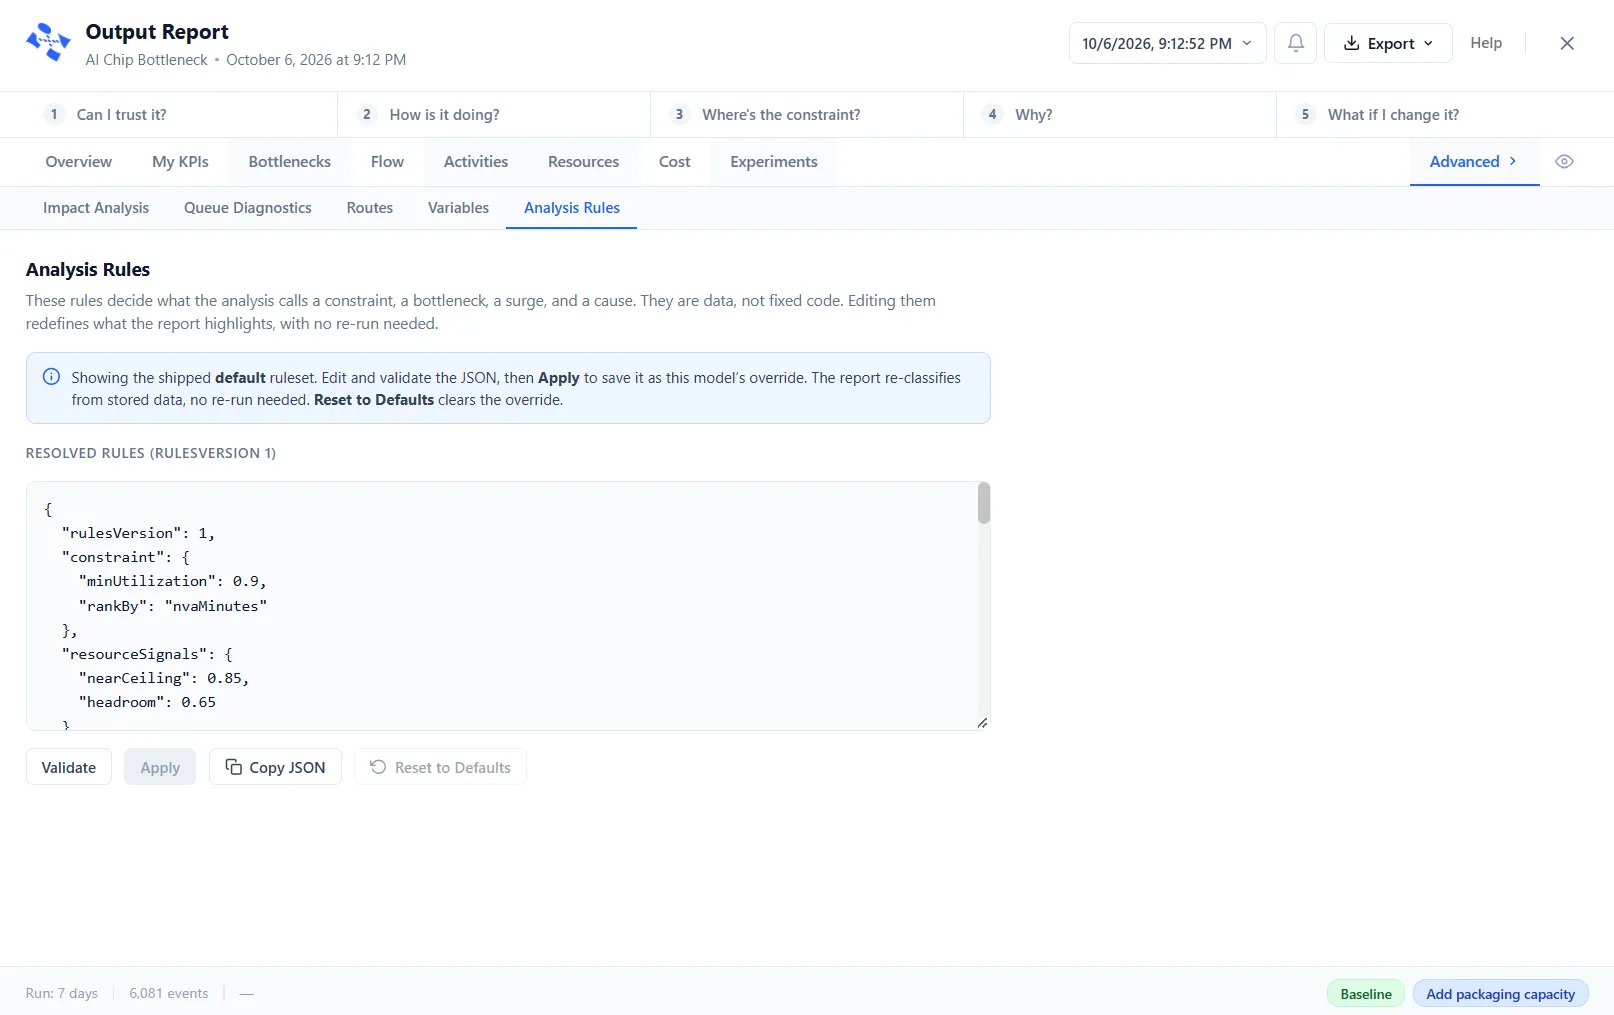1614x1015 pixels.
Task: Switch to the Activities tab
Action: pos(476,162)
